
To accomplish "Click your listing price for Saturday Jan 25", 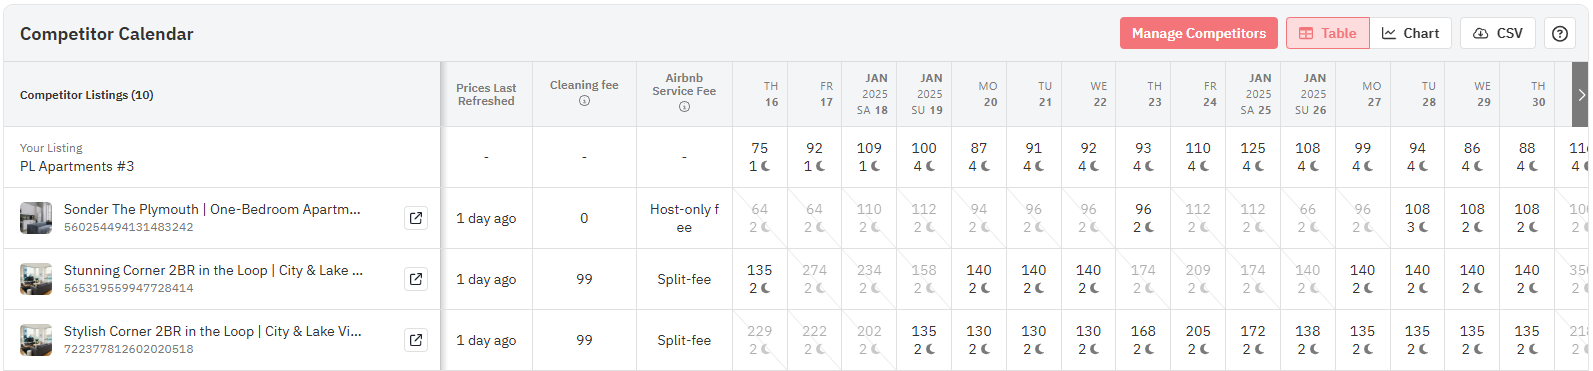I will coord(1252,148).
